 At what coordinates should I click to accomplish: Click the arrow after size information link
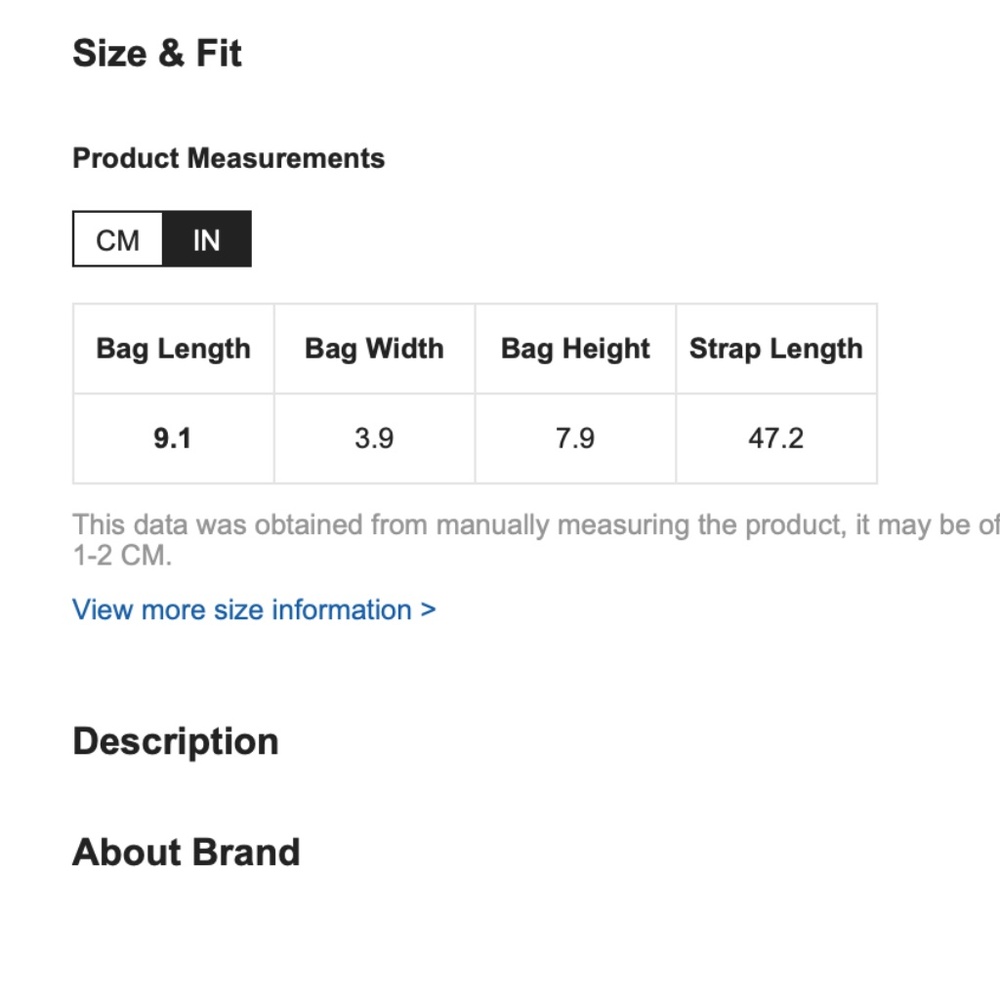click(428, 610)
